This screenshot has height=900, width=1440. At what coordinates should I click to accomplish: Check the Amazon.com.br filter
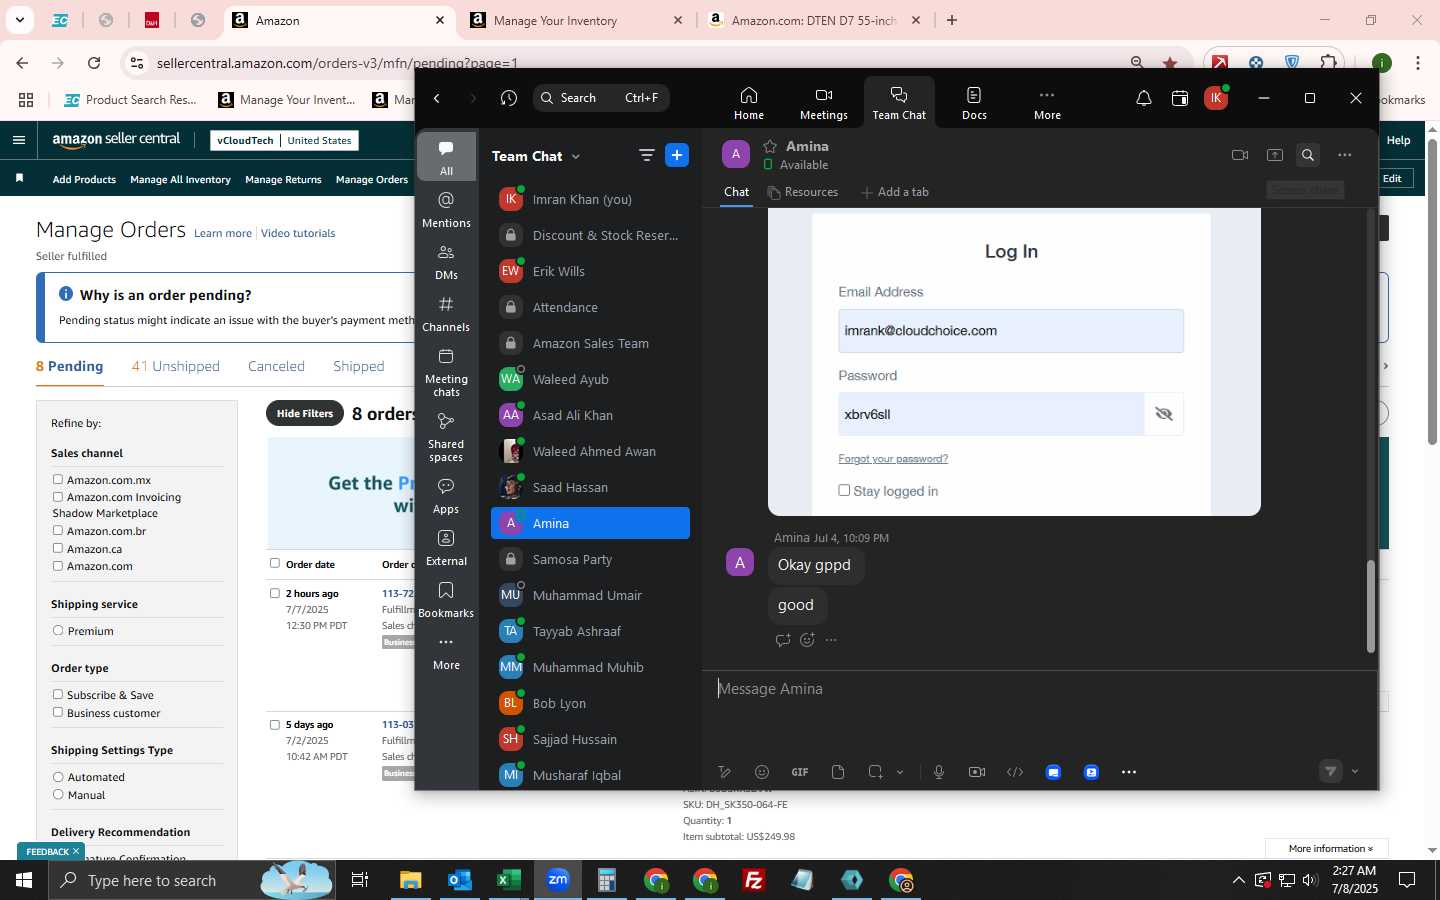click(58, 531)
